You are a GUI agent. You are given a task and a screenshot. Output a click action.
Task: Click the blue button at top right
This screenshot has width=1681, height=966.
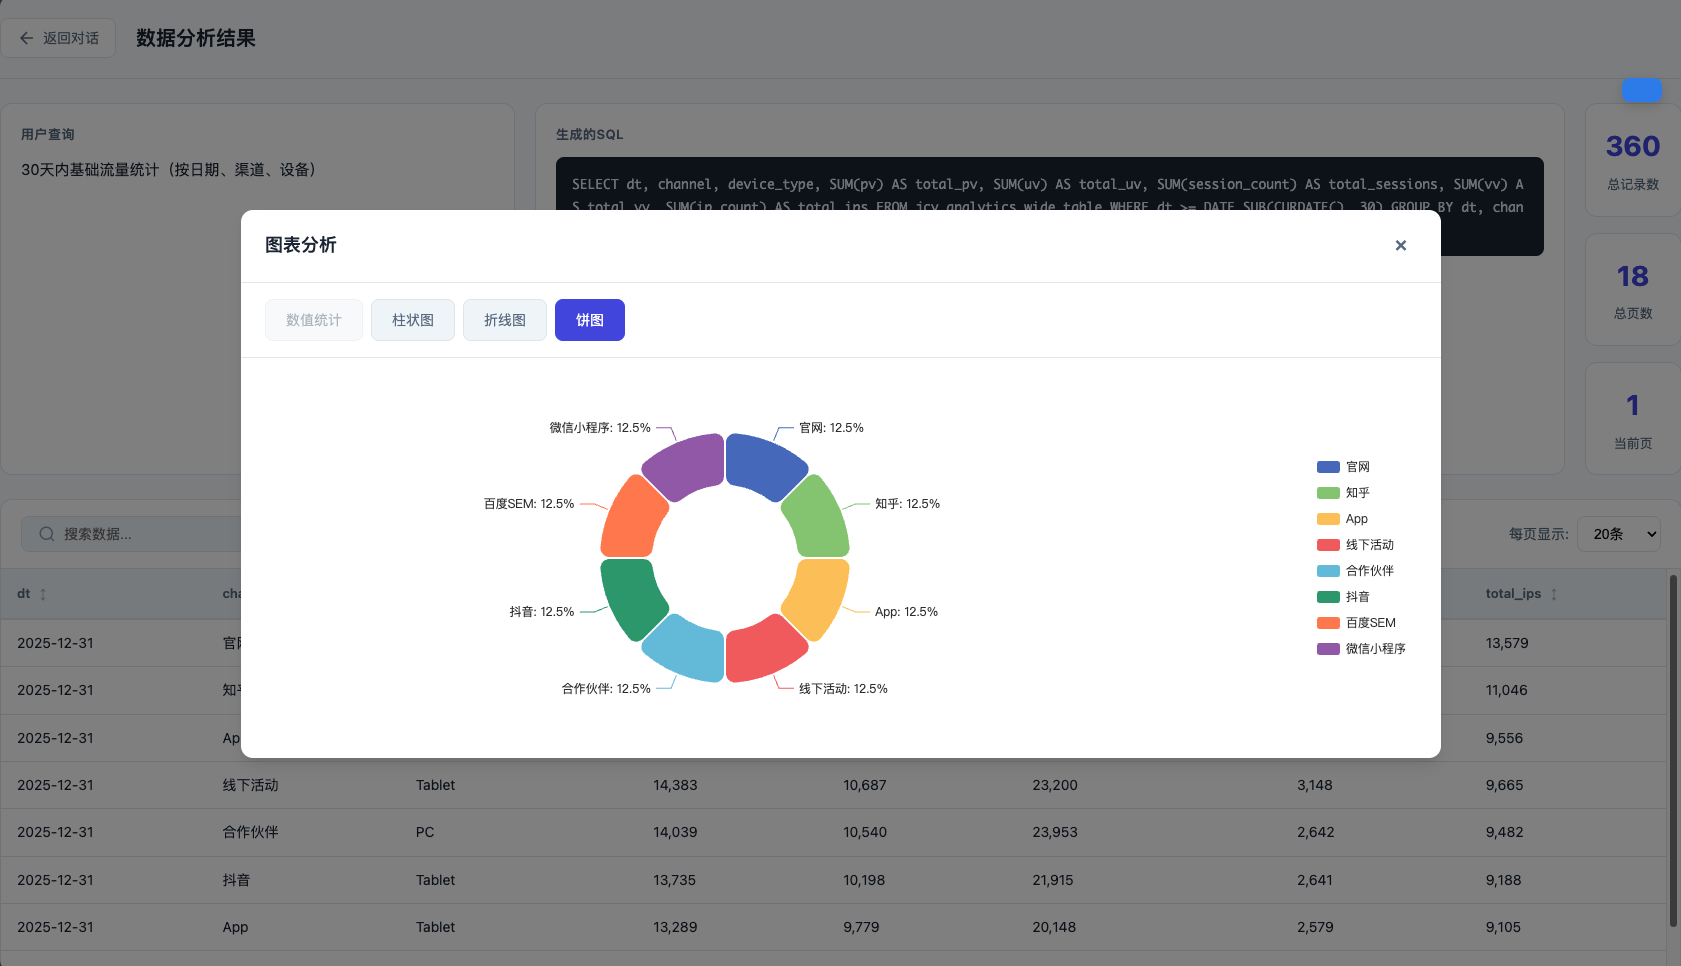point(1641,90)
